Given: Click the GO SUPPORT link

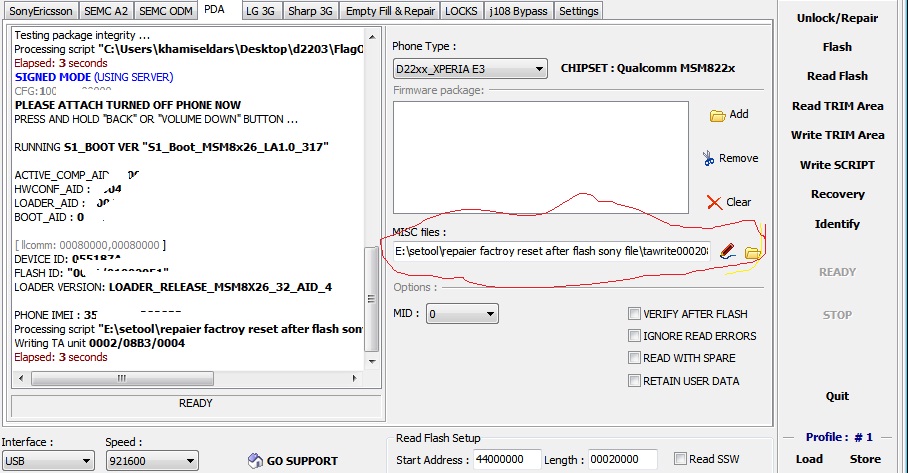Looking at the screenshot, I should click(x=302, y=461).
